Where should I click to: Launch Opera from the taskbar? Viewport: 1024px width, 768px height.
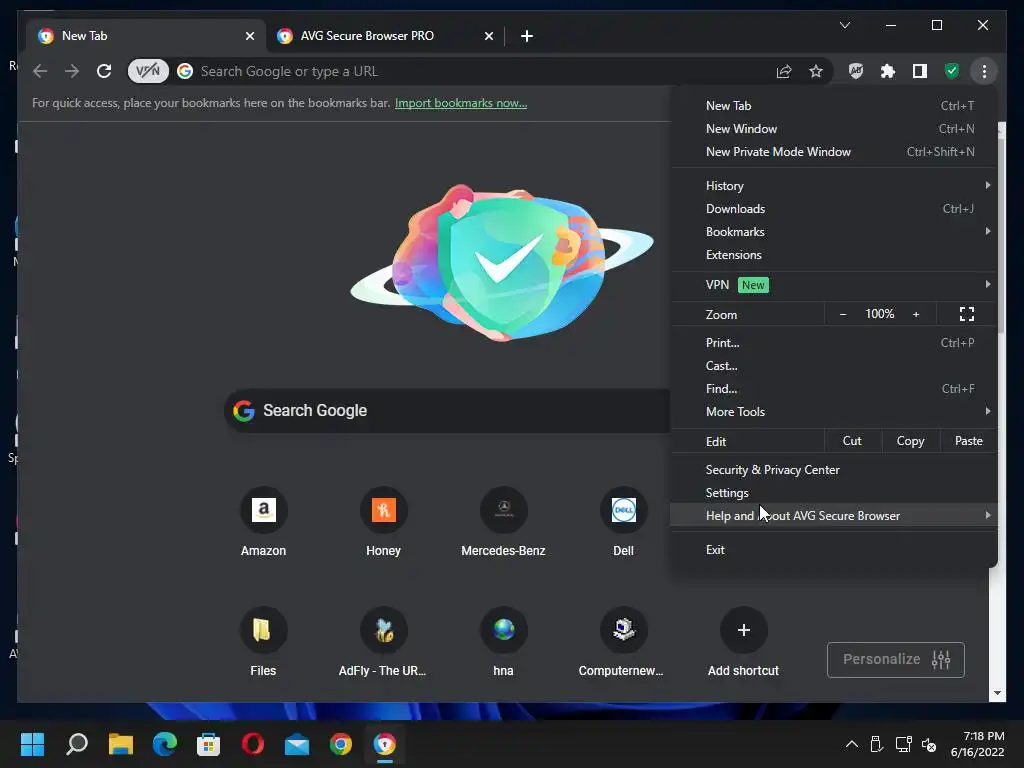pyautogui.click(x=253, y=744)
